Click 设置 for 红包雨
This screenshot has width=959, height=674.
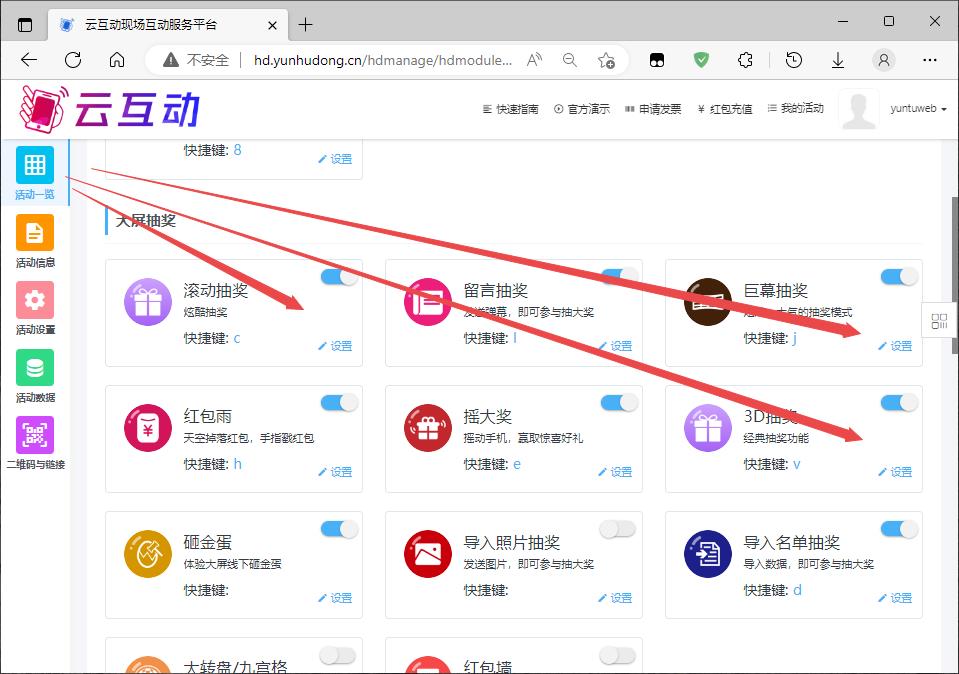point(335,472)
